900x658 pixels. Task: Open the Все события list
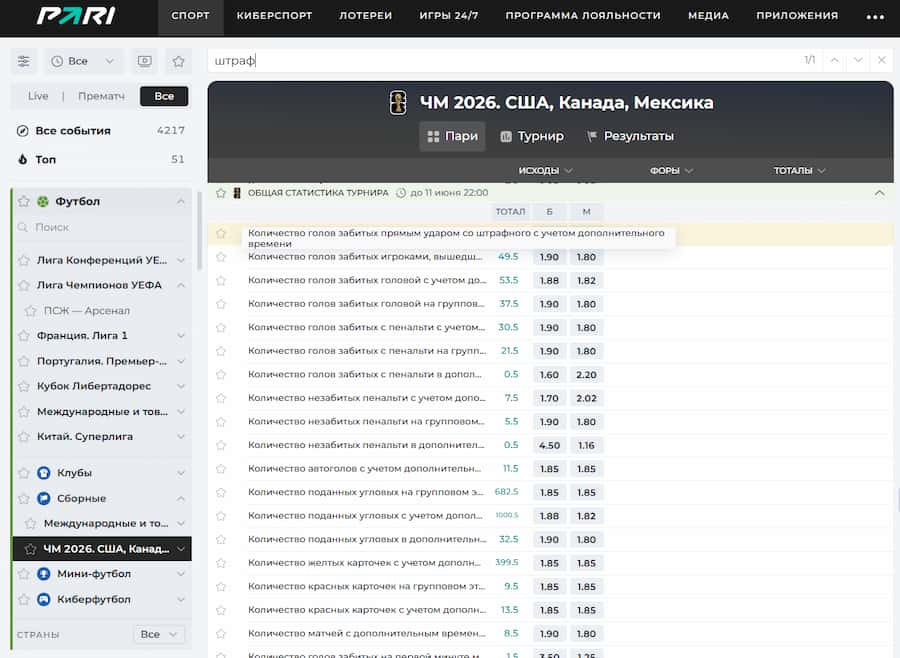101,131
